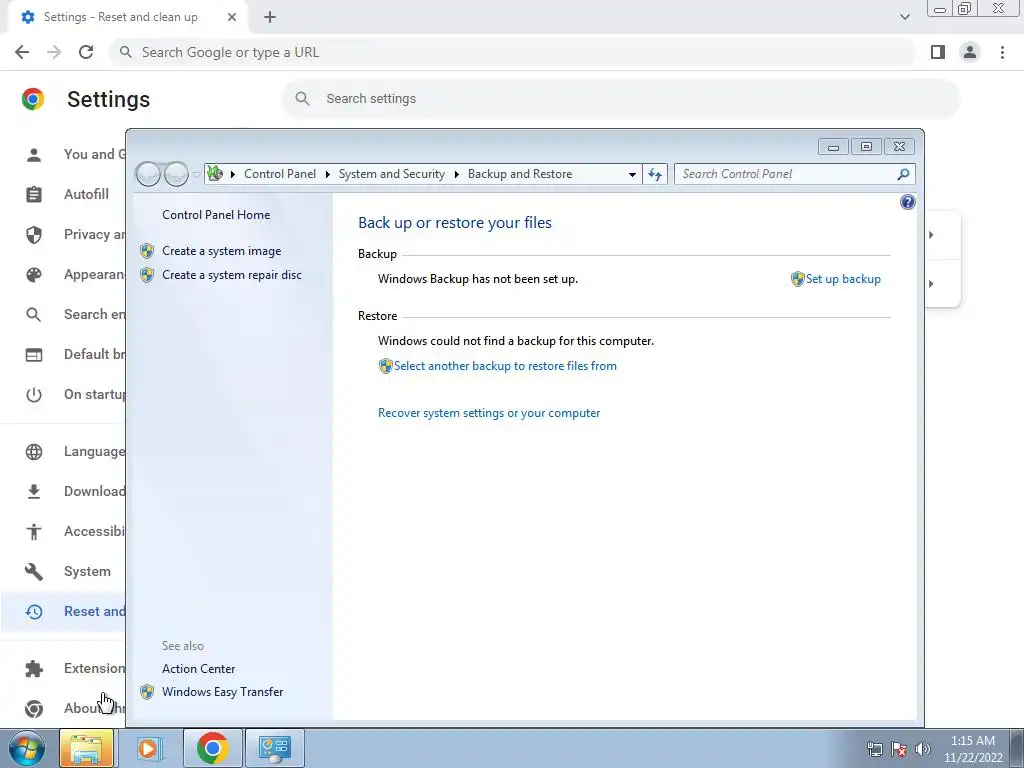Click the System wrench icon in Chrome sidebar

click(34, 571)
